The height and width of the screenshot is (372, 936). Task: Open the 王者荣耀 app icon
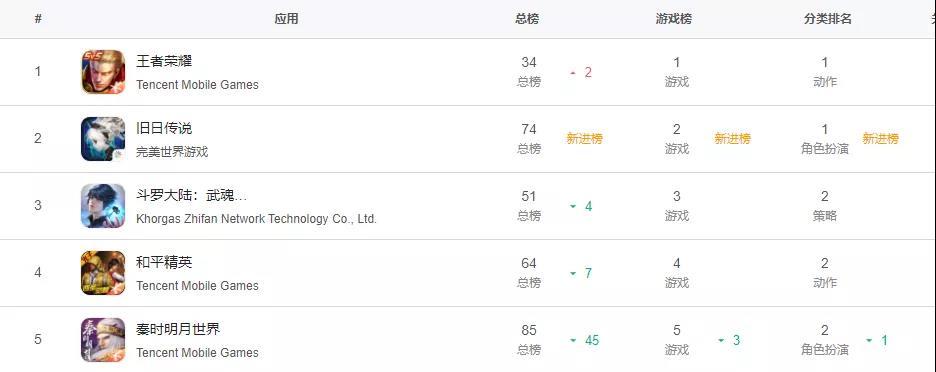click(103, 72)
